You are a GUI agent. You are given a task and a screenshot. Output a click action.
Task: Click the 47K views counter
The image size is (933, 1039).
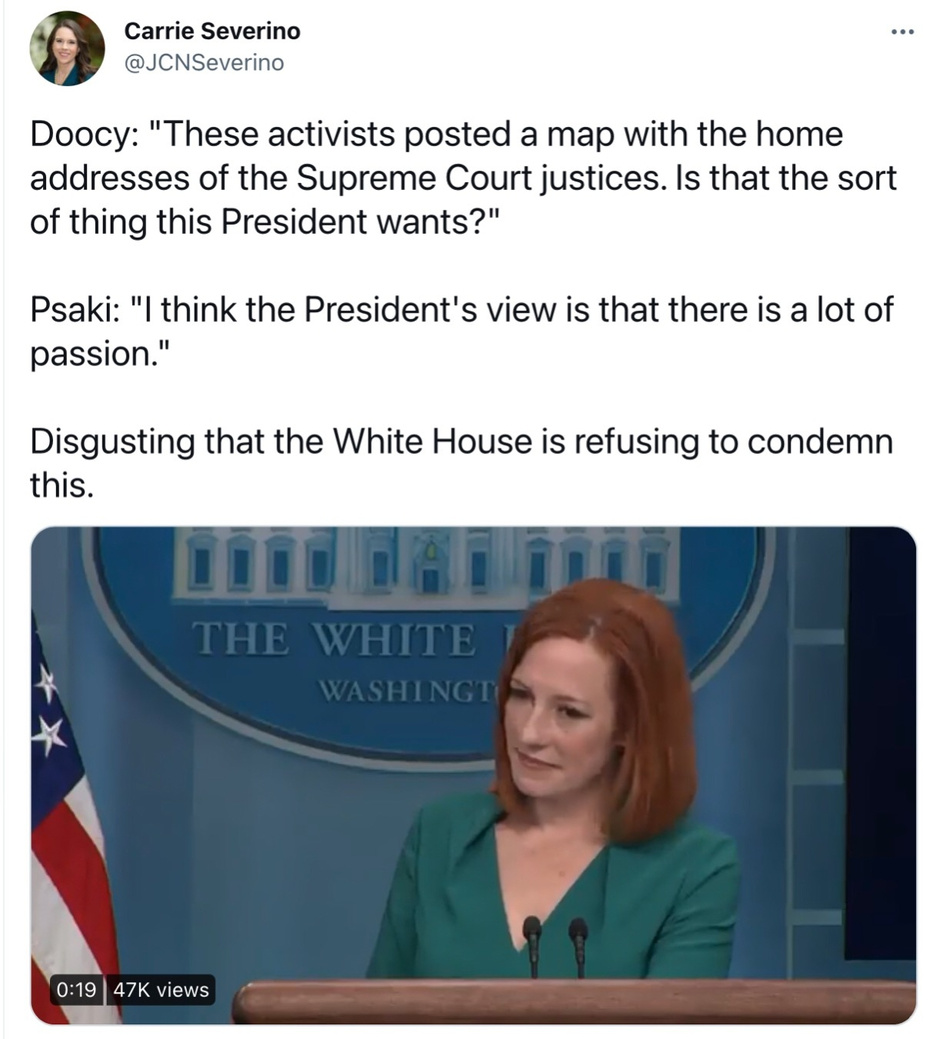tap(161, 990)
